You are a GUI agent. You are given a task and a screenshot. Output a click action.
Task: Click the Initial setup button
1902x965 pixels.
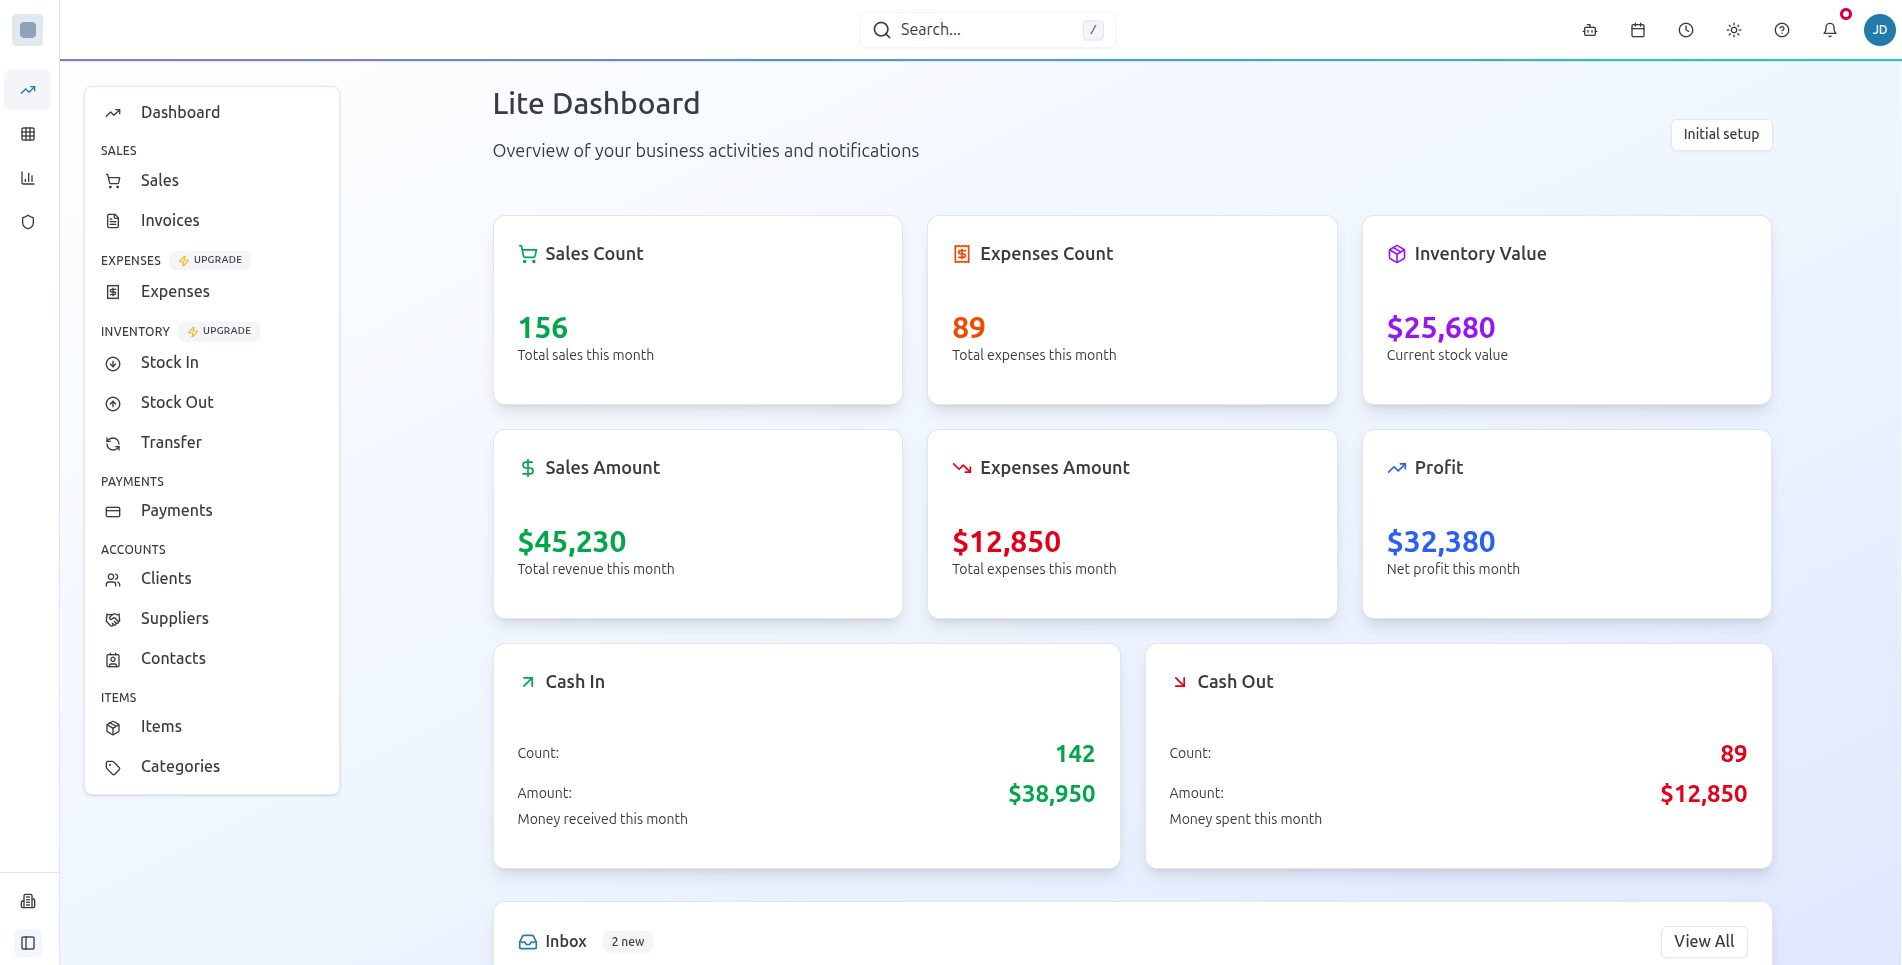(x=1721, y=134)
